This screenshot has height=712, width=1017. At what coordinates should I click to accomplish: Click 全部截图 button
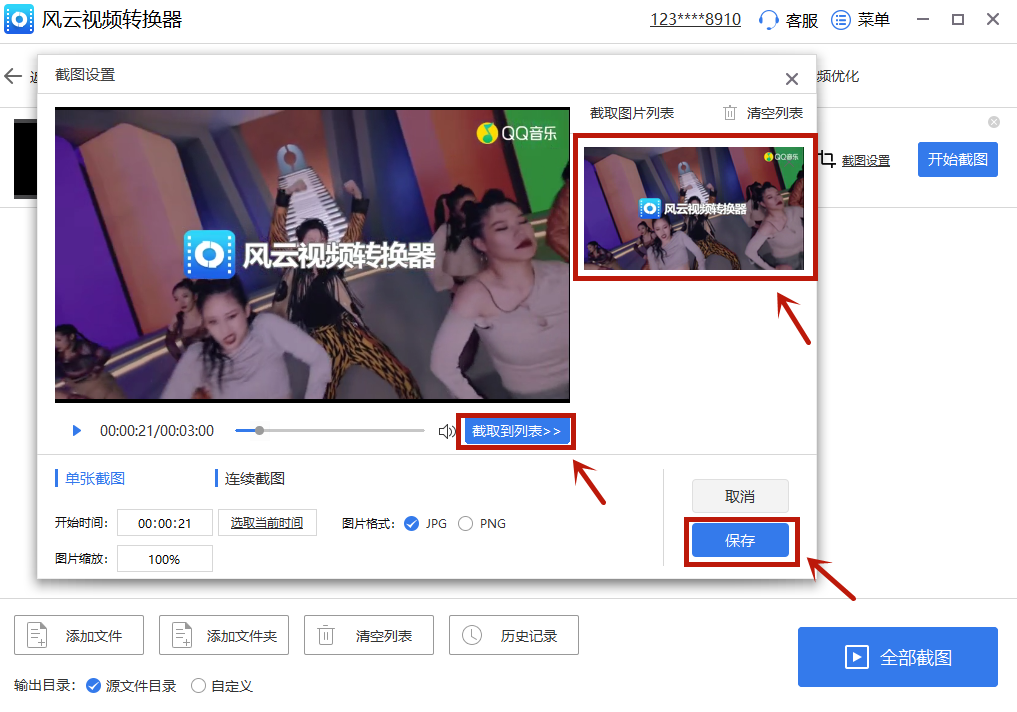(898, 657)
